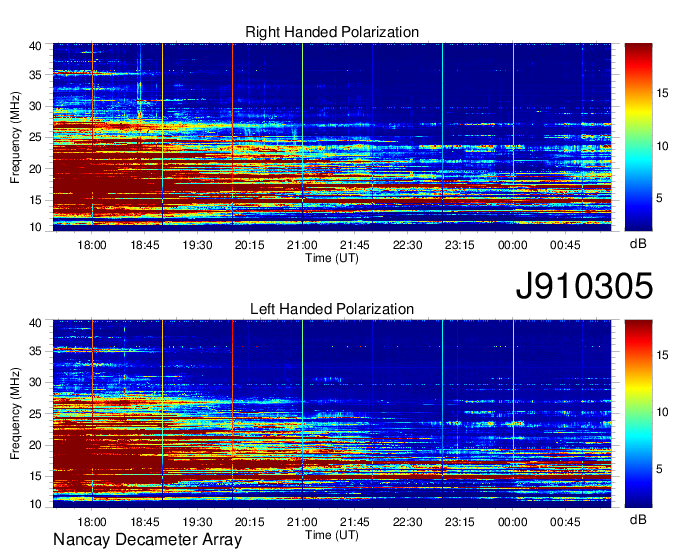Click the Nancay Decameter Array caption
The width and height of the screenshot is (680, 552).
147,540
